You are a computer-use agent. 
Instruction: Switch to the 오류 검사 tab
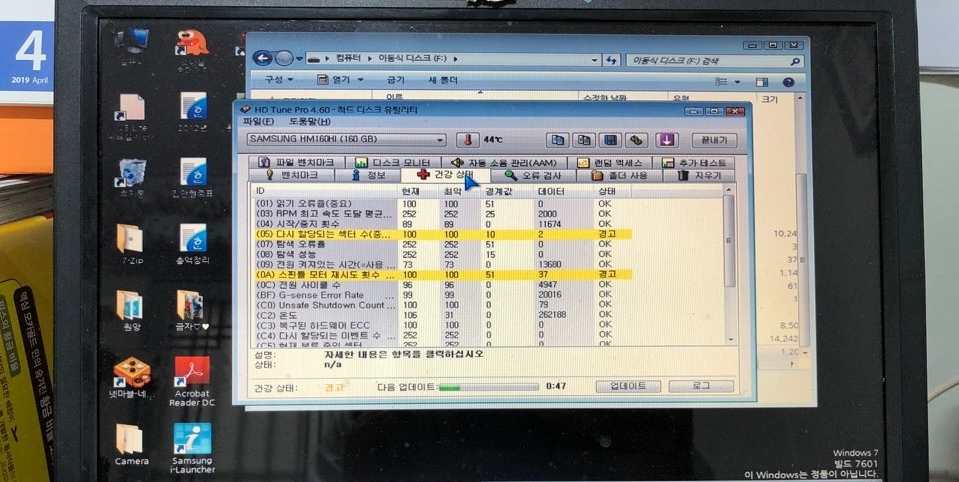pyautogui.click(x=533, y=176)
